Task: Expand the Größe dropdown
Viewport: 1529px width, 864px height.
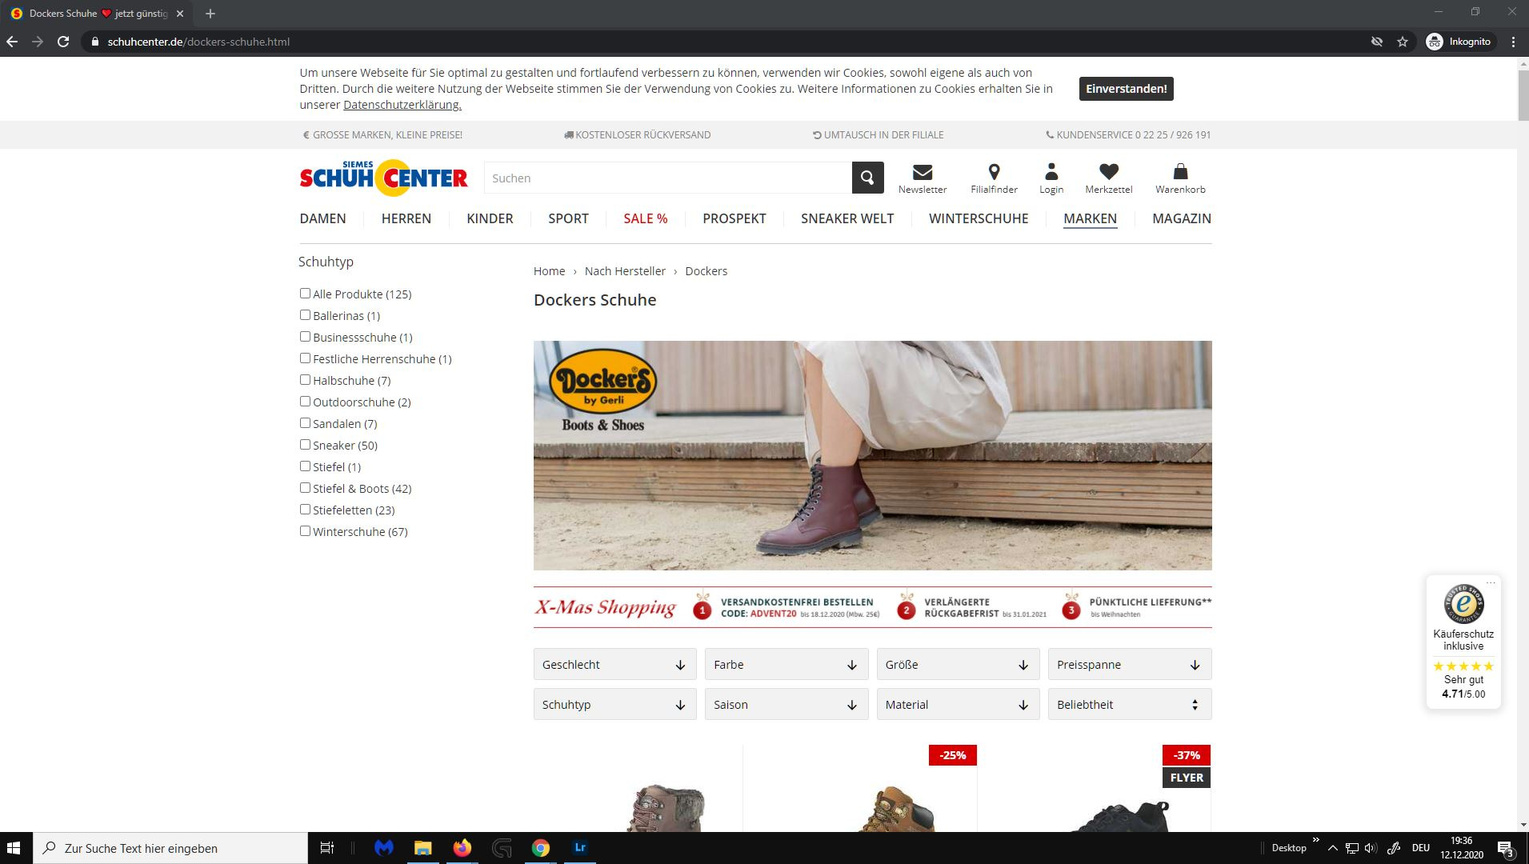Action: tap(958, 665)
